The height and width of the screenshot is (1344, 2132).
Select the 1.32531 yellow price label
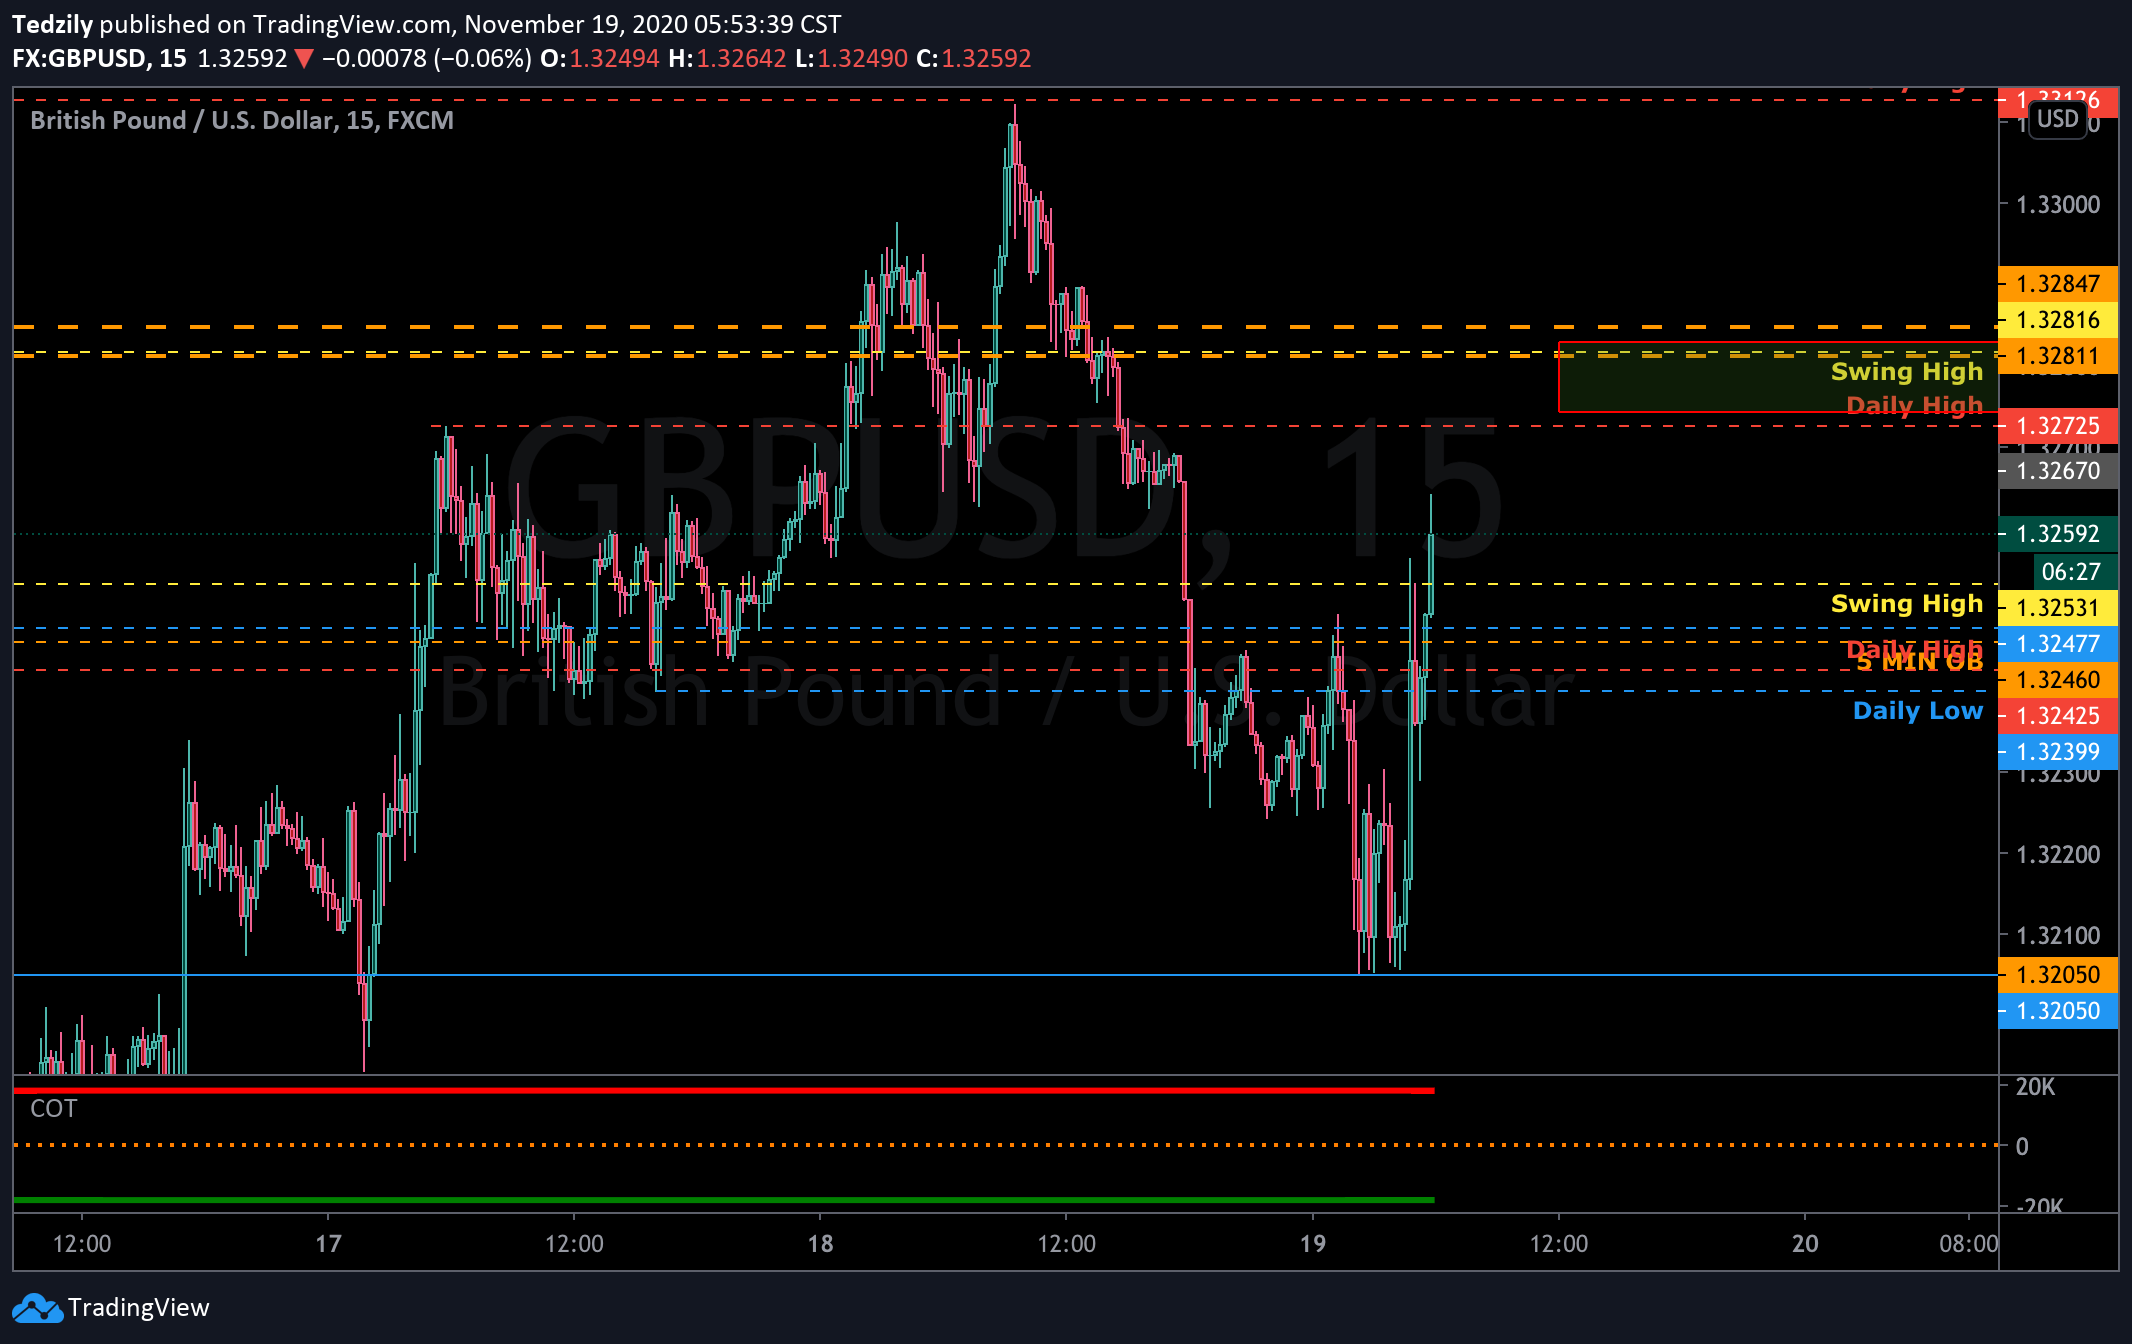2057,608
